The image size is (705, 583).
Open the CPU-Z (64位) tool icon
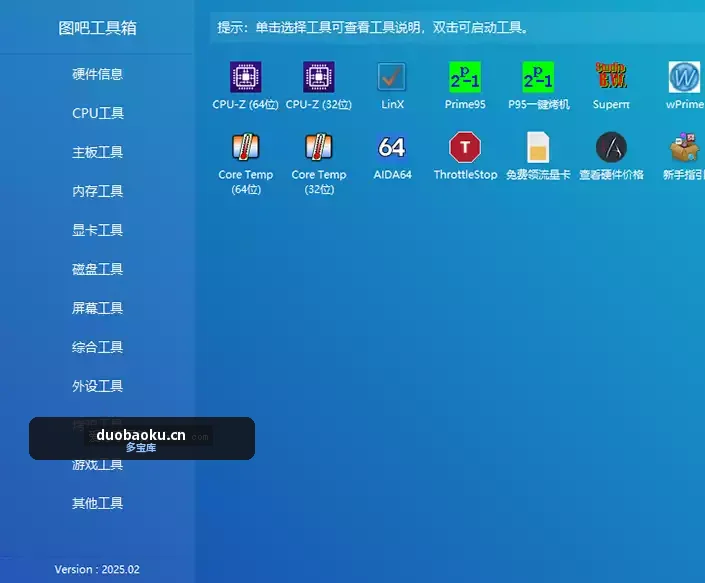tap(245, 77)
